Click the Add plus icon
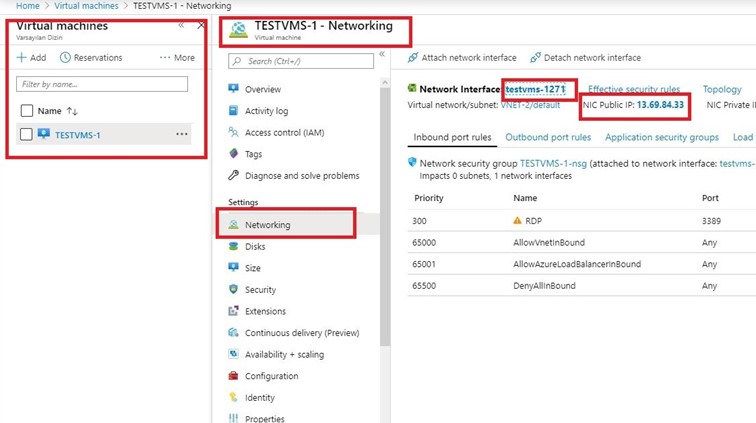The width and height of the screenshot is (756, 423). tap(21, 57)
